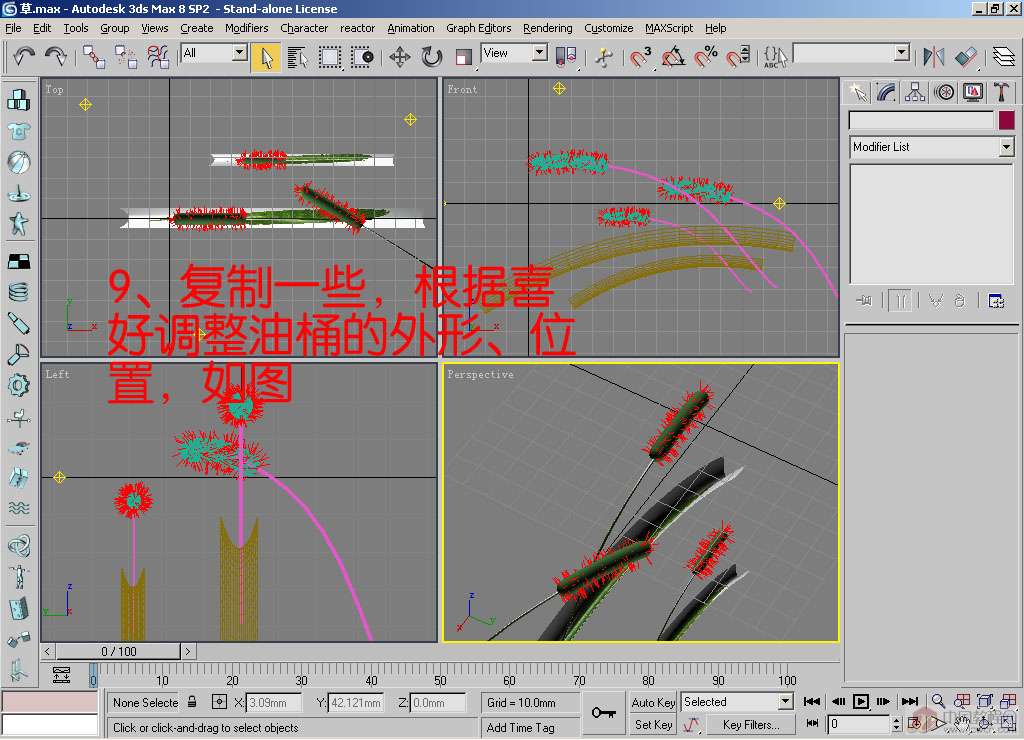Open the Mini Curve Editor beside the track bar

tap(61, 675)
